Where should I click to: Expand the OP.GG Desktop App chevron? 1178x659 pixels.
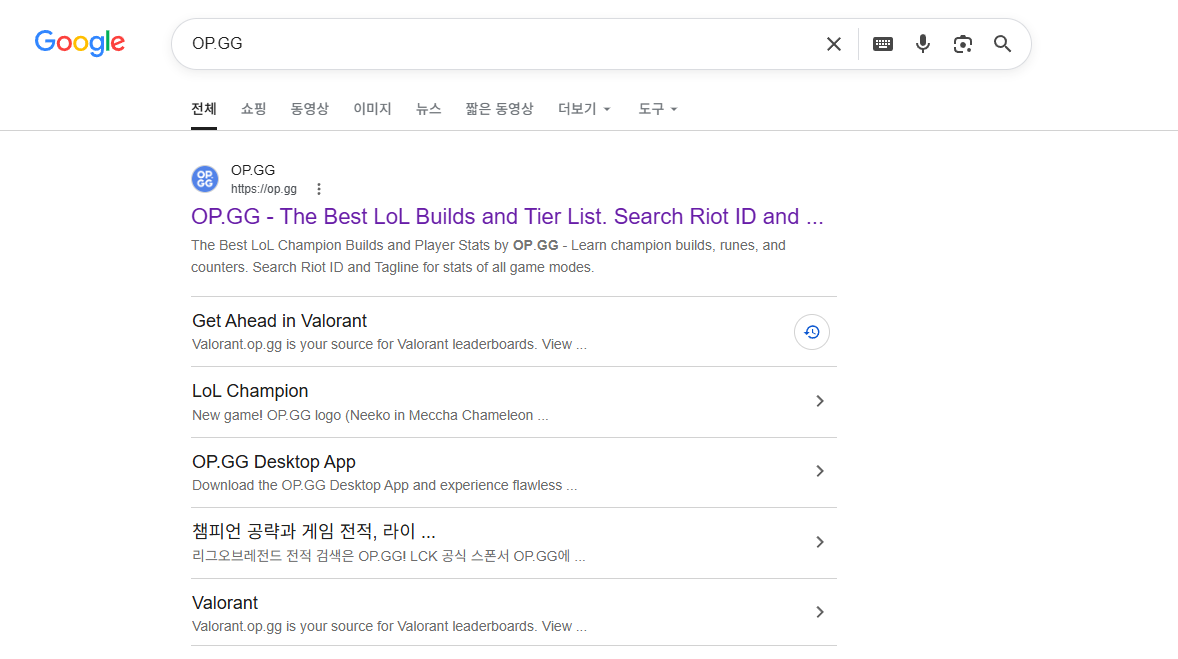tap(820, 471)
